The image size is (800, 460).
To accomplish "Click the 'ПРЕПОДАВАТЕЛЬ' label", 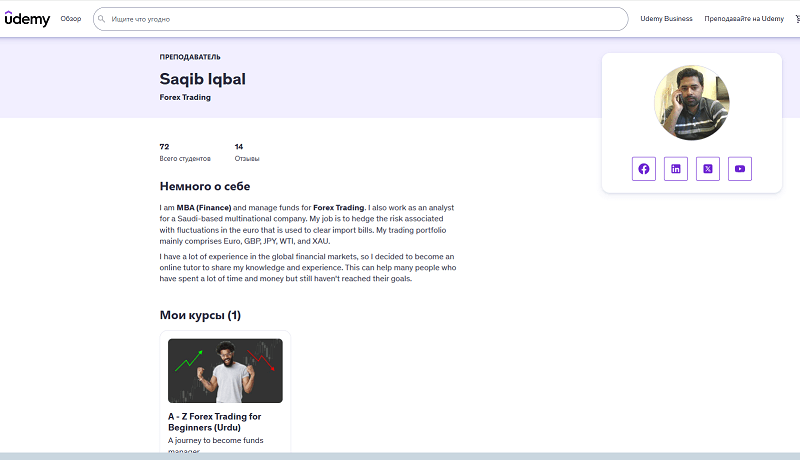I will click(190, 57).
